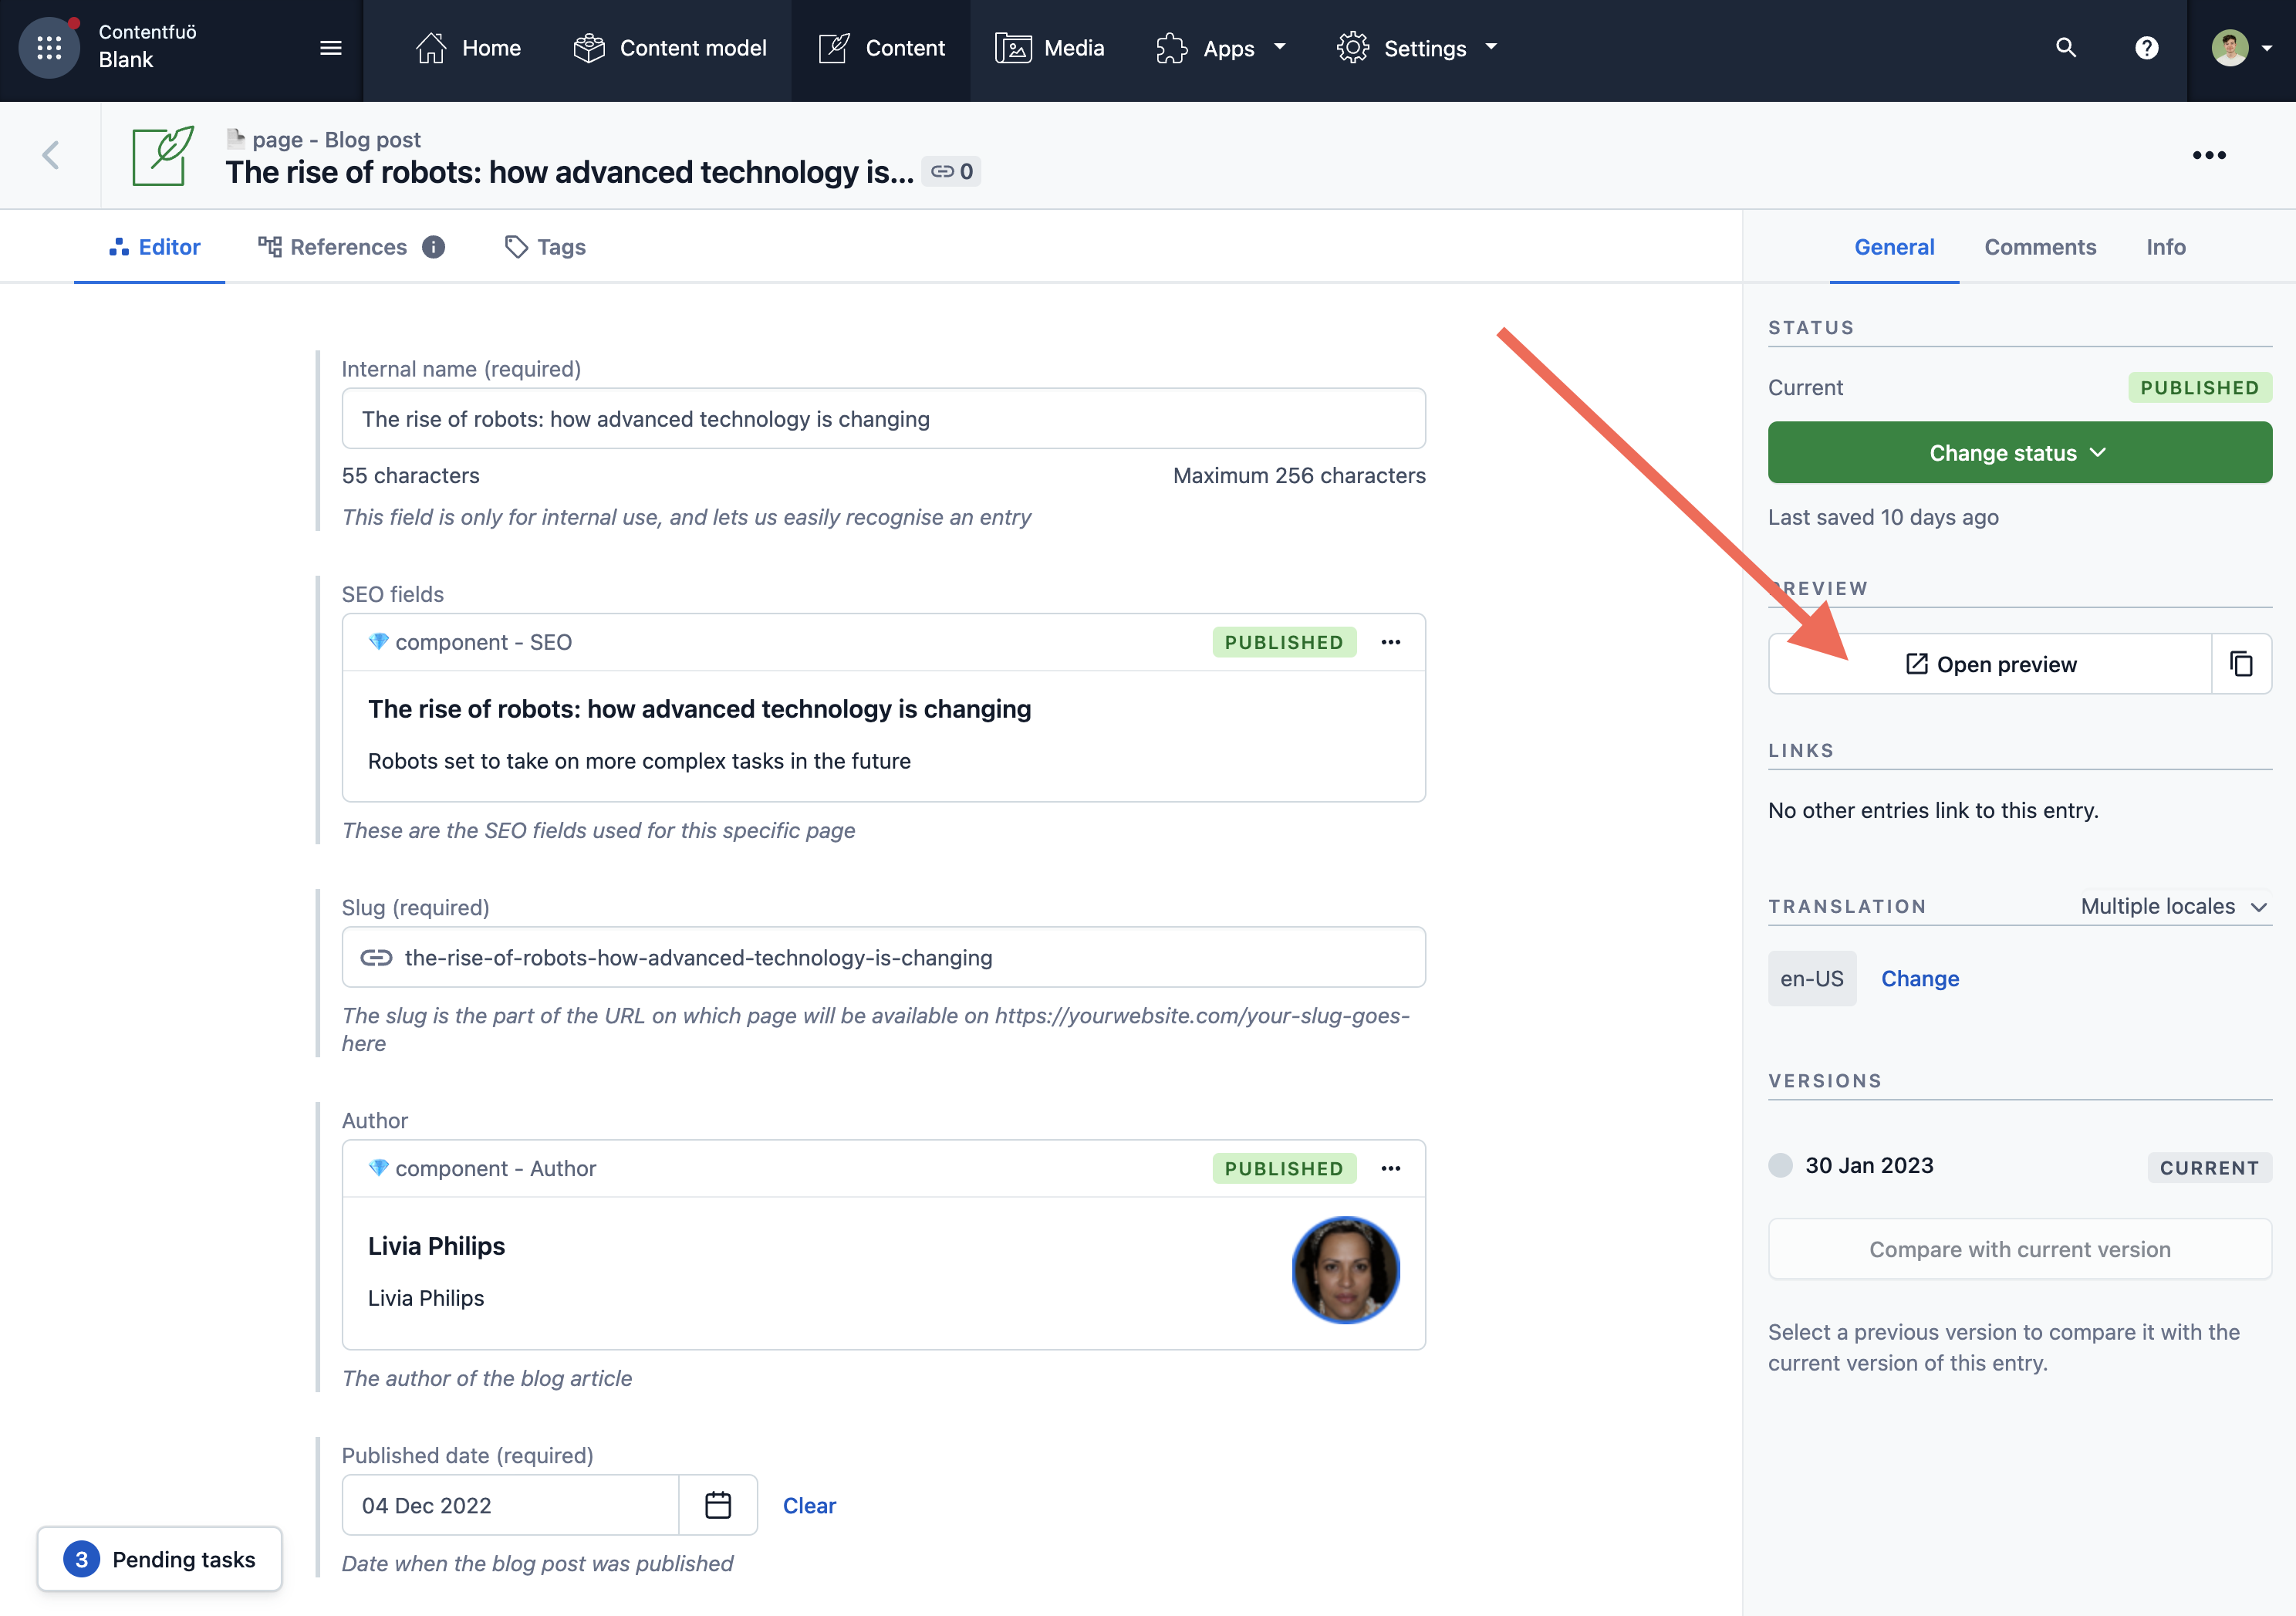Viewport: 2296px width, 1616px height.
Task: Expand the Change status dropdown
Action: [2020, 451]
